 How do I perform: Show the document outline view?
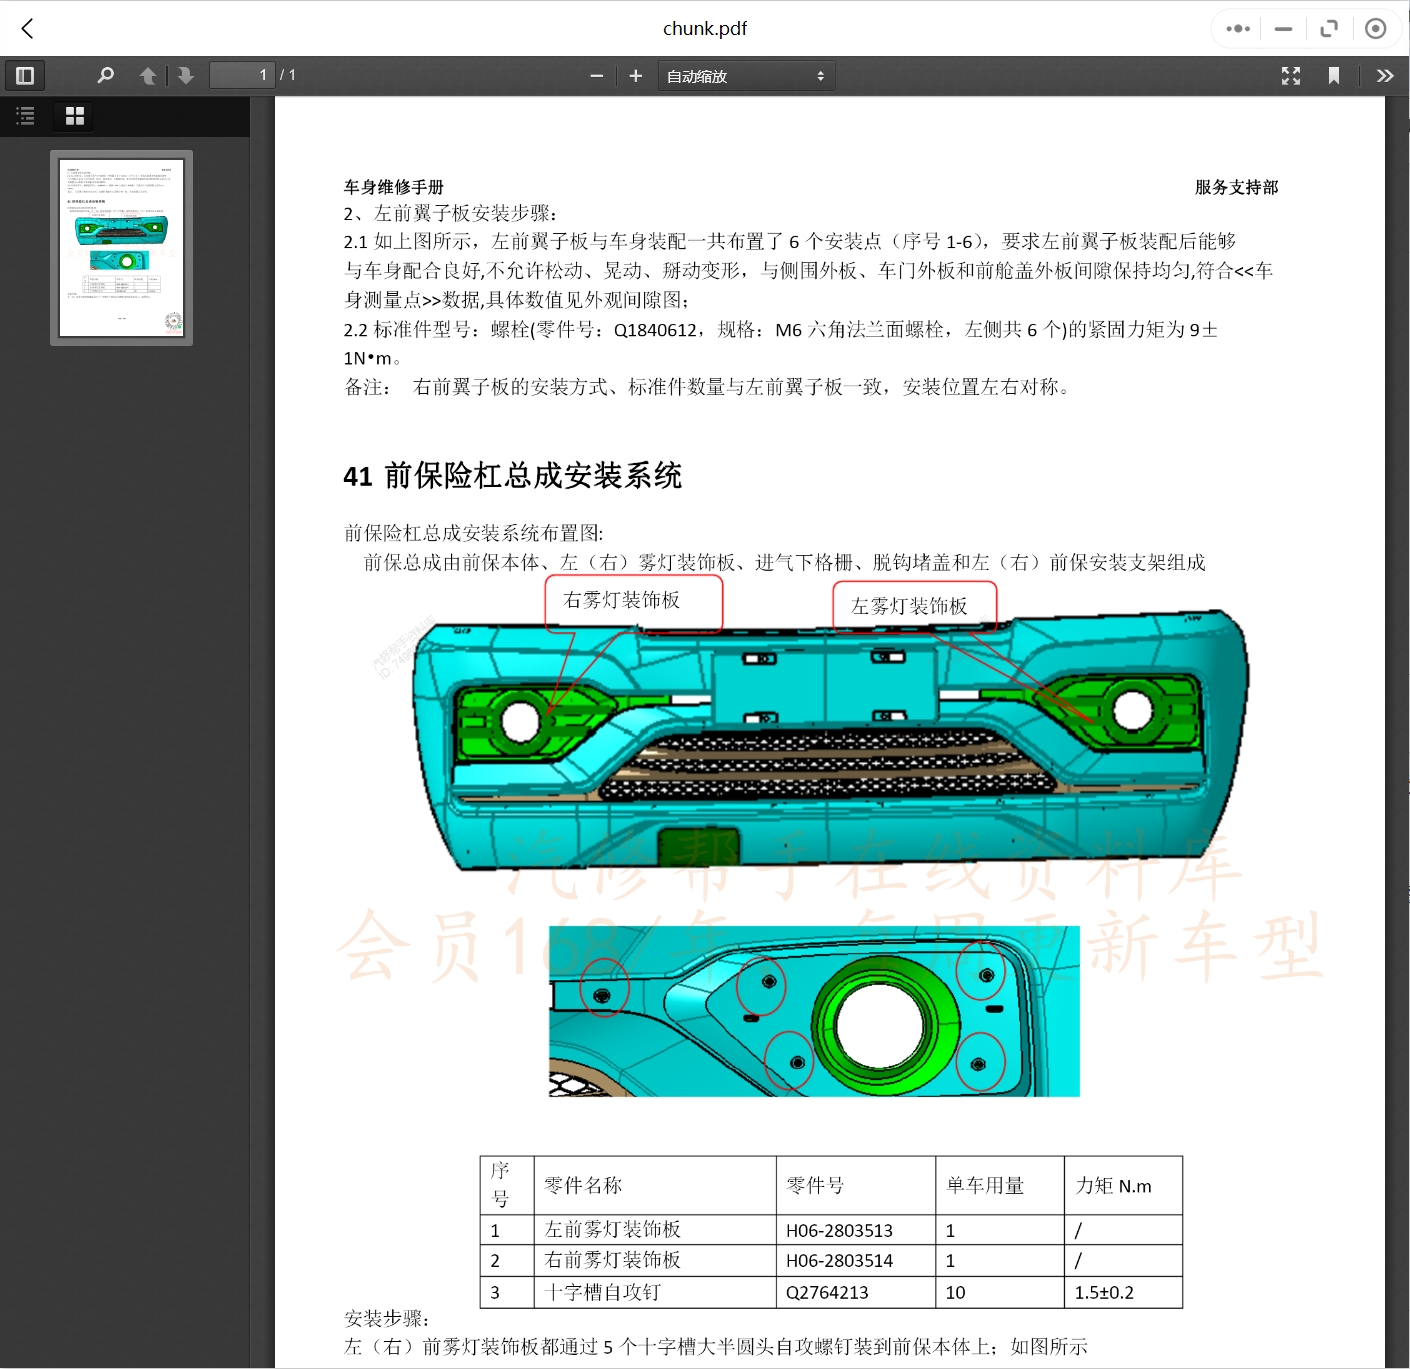pos(25,116)
